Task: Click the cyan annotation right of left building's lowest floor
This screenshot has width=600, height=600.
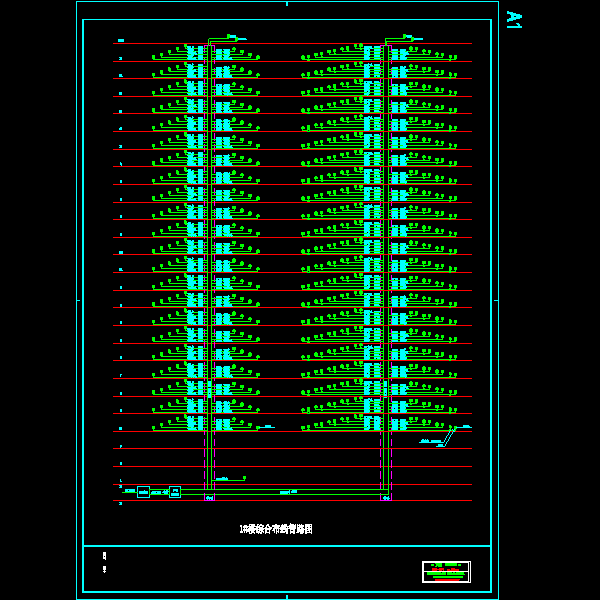Action: (x=267, y=427)
